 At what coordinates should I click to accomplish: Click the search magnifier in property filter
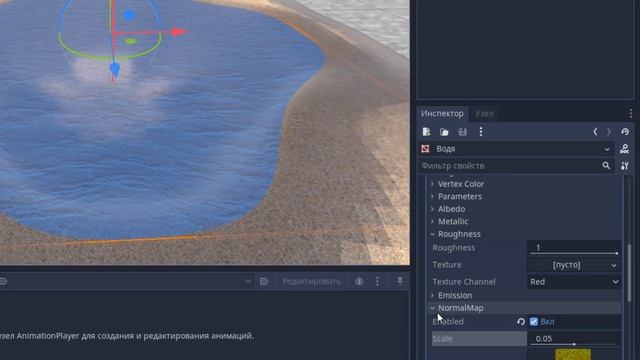click(606, 166)
